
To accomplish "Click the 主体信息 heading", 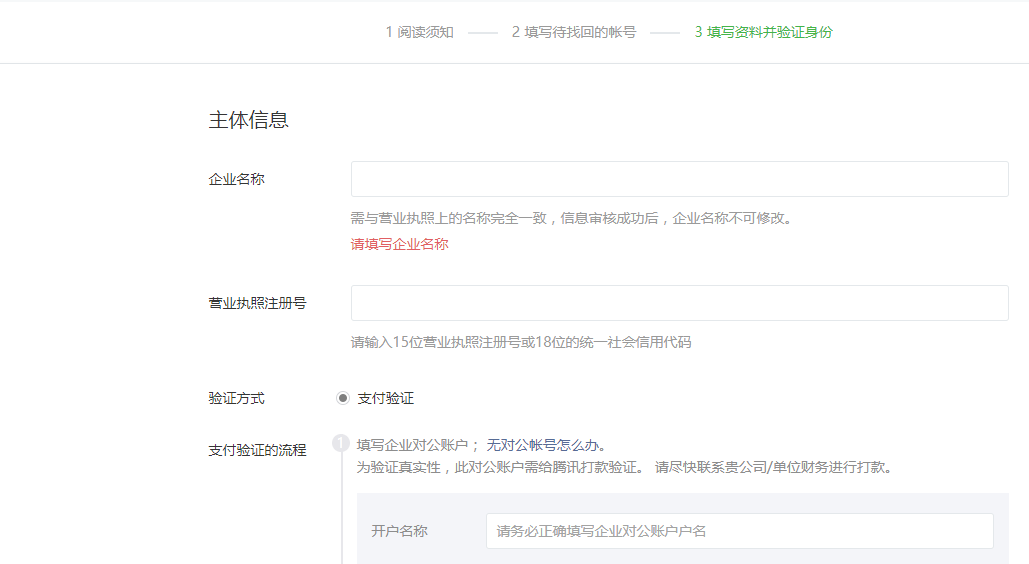I will [249, 119].
